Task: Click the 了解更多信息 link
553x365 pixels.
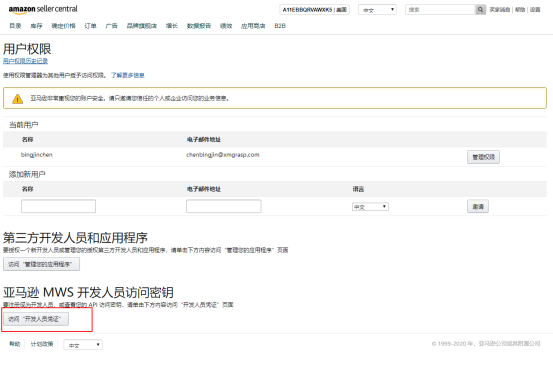Action: pyautogui.click(x=128, y=75)
